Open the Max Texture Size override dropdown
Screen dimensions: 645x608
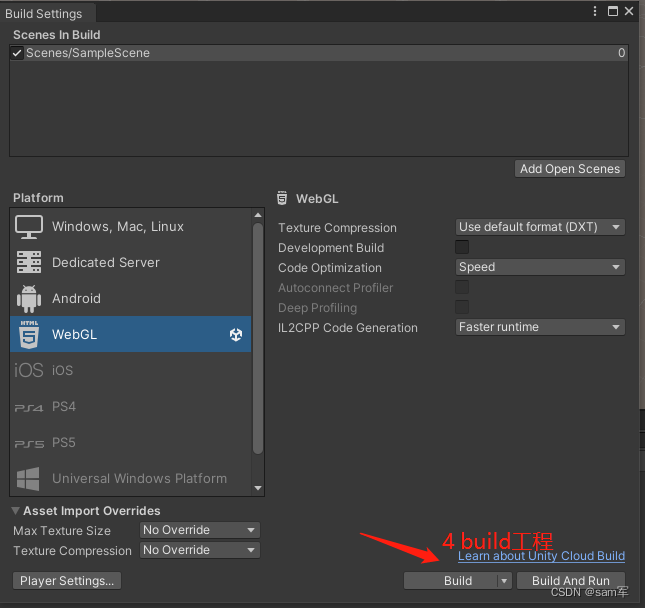tap(200, 530)
